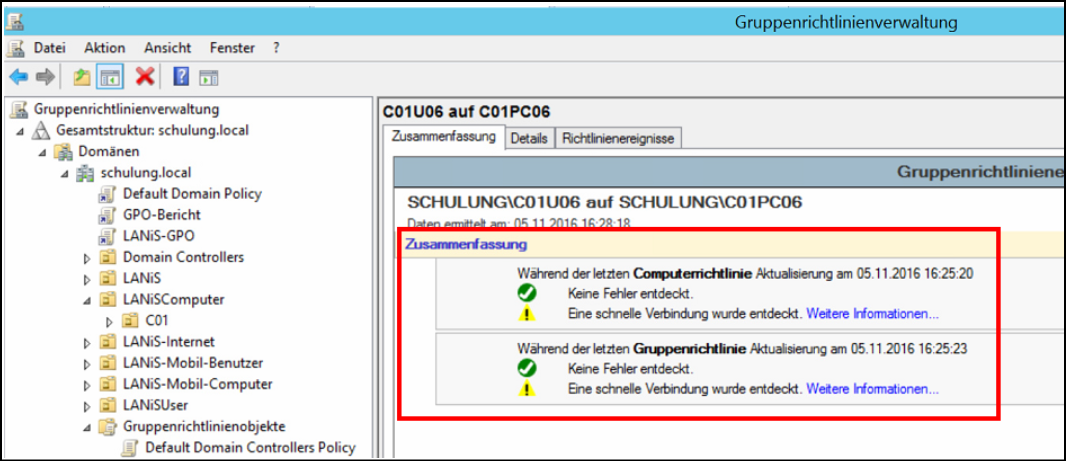Screen dimensions: 1066x461
Task: Click the forest icon beside Gesamtstruktur
Action: pyautogui.click(x=41, y=131)
